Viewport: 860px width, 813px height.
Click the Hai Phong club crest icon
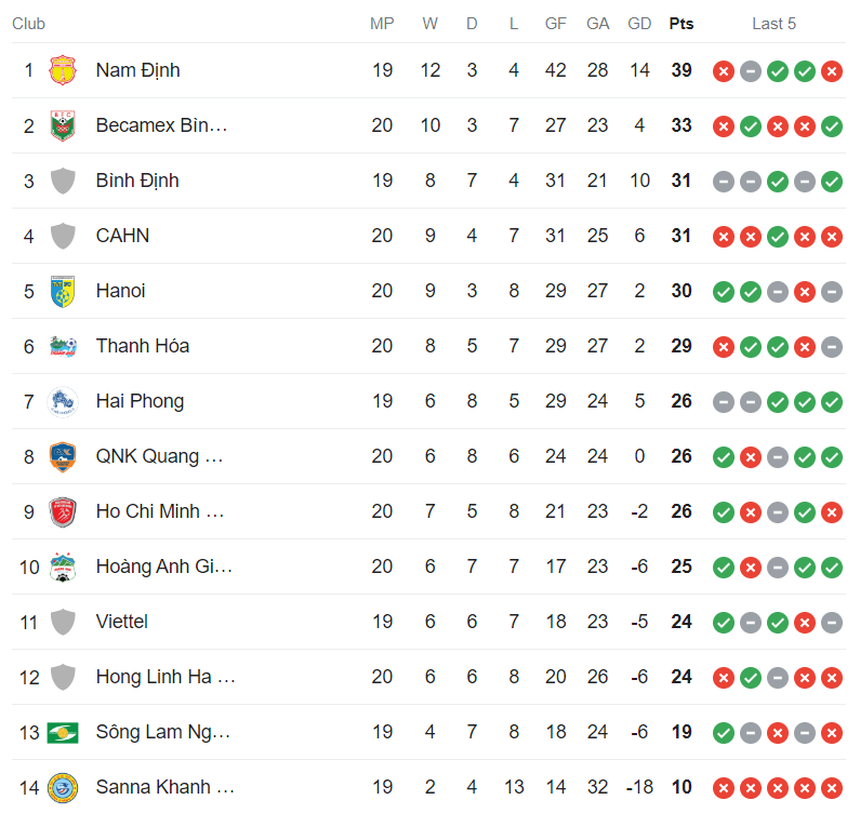click(63, 400)
